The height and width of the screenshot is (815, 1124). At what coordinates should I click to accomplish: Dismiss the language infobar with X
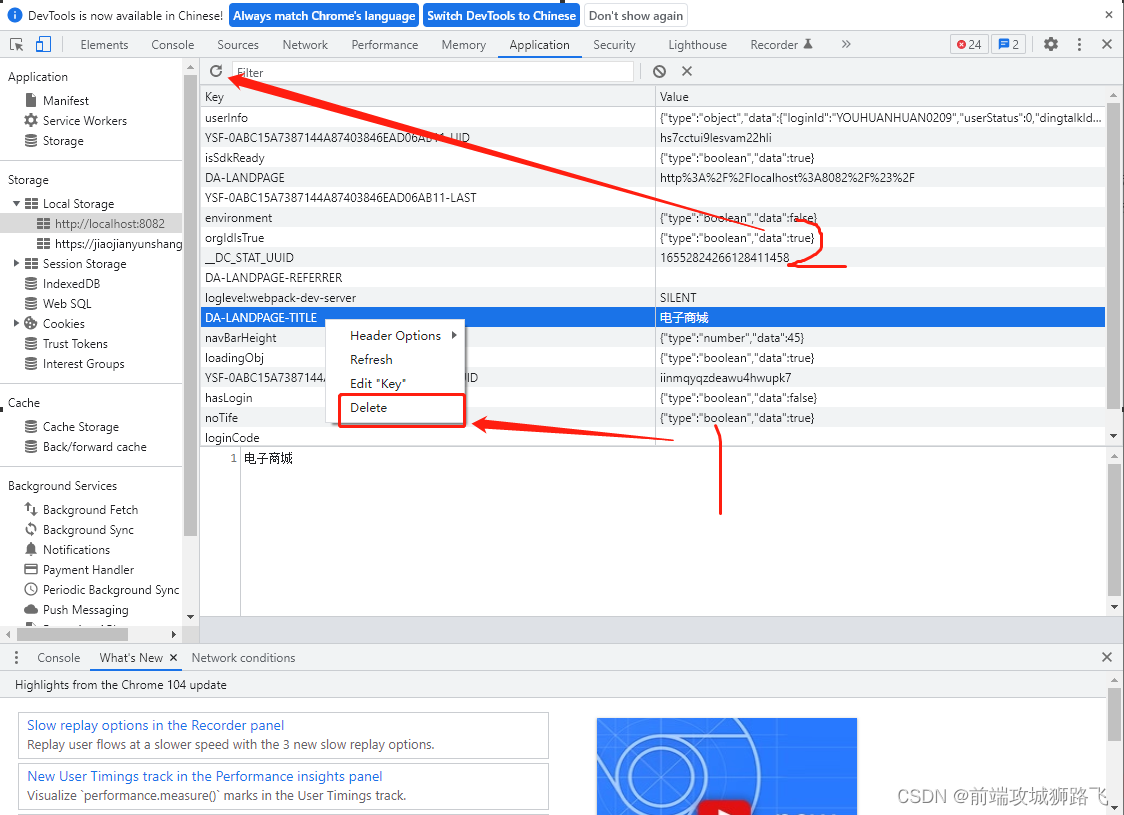tap(1108, 15)
